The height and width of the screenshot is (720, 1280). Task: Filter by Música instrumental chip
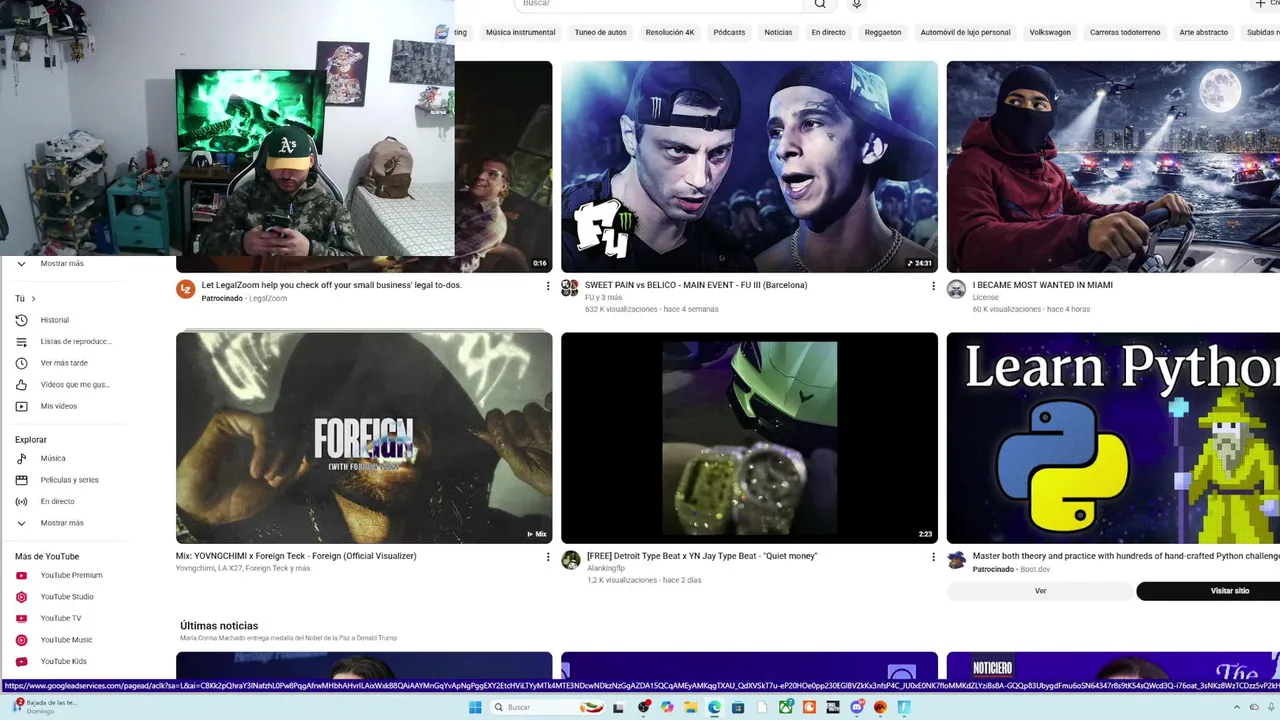tap(520, 32)
